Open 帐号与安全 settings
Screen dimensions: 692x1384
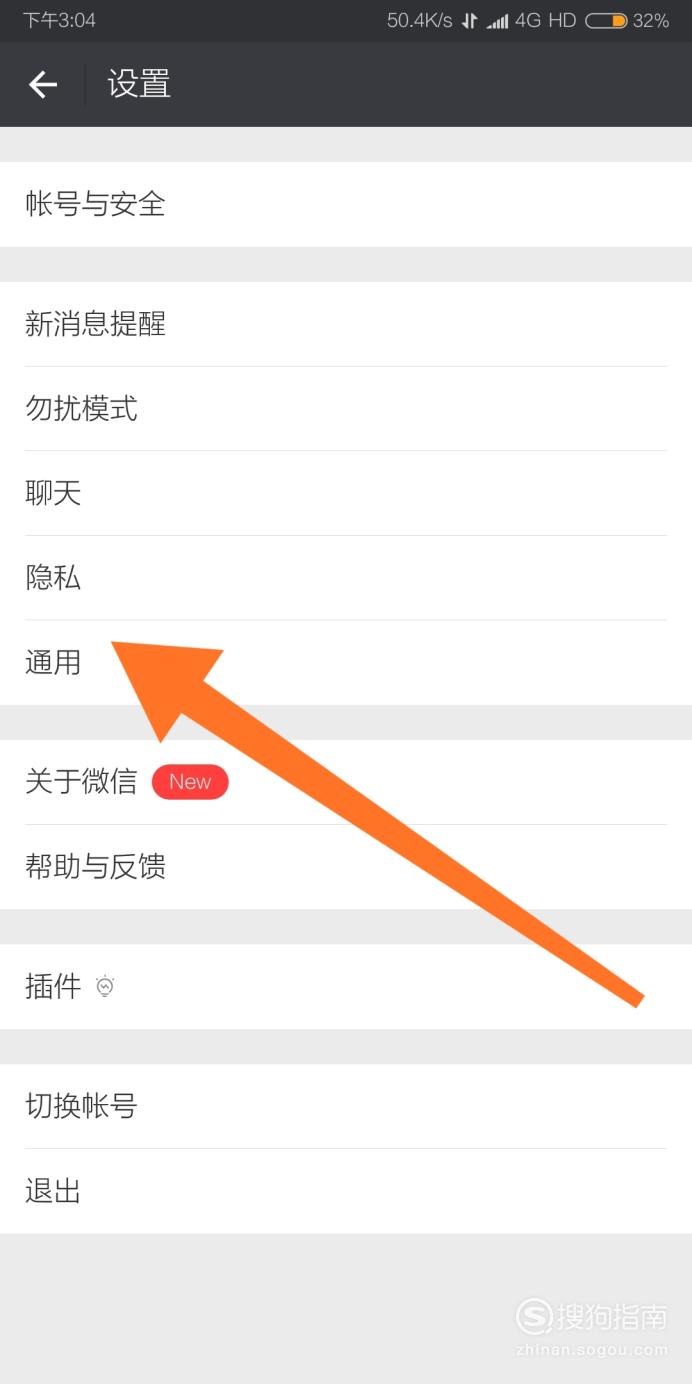(346, 205)
